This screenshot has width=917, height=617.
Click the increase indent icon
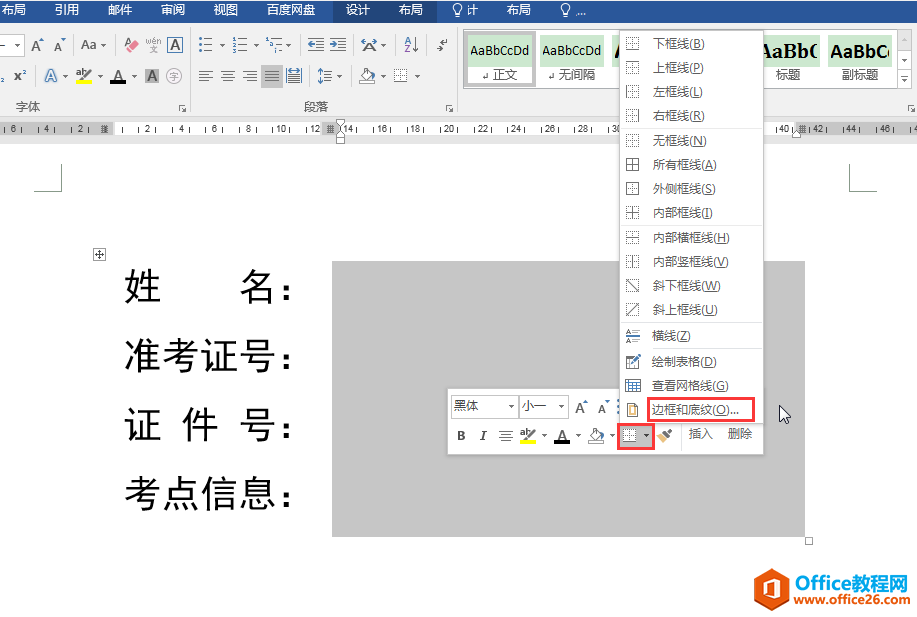(x=338, y=45)
